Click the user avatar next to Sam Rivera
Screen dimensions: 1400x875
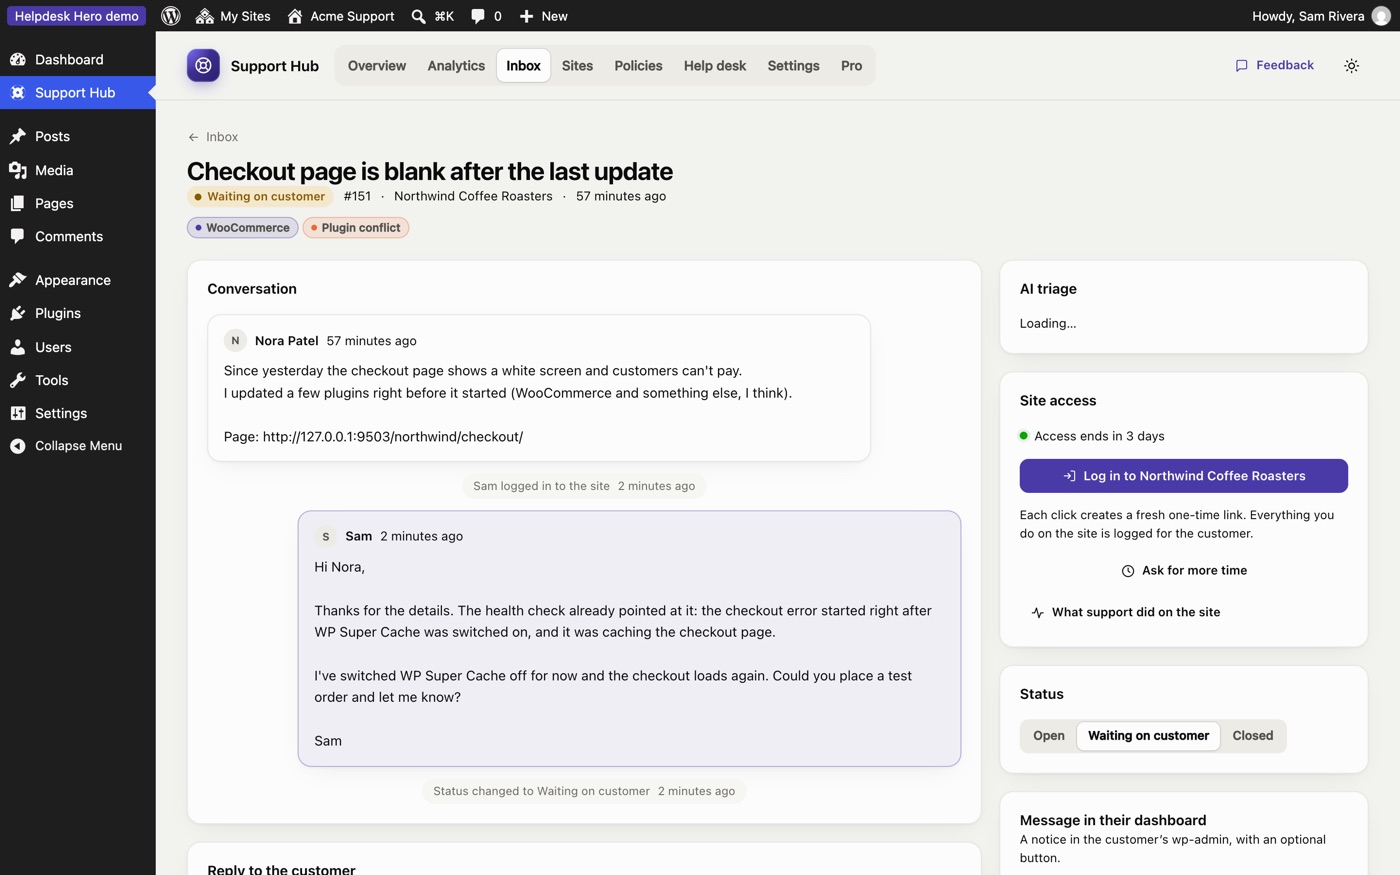pyautogui.click(x=1381, y=16)
